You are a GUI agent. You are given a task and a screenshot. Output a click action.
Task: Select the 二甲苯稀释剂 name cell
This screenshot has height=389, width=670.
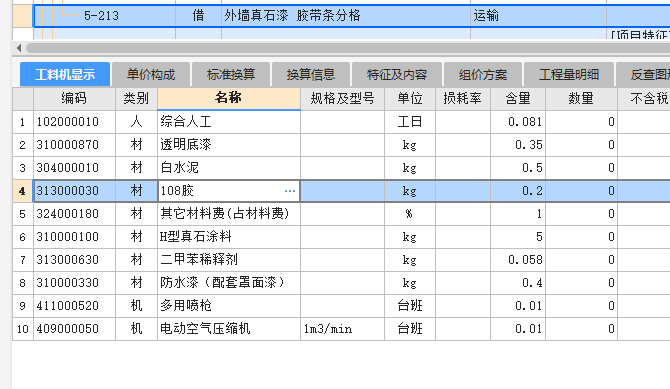pyautogui.click(x=229, y=260)
